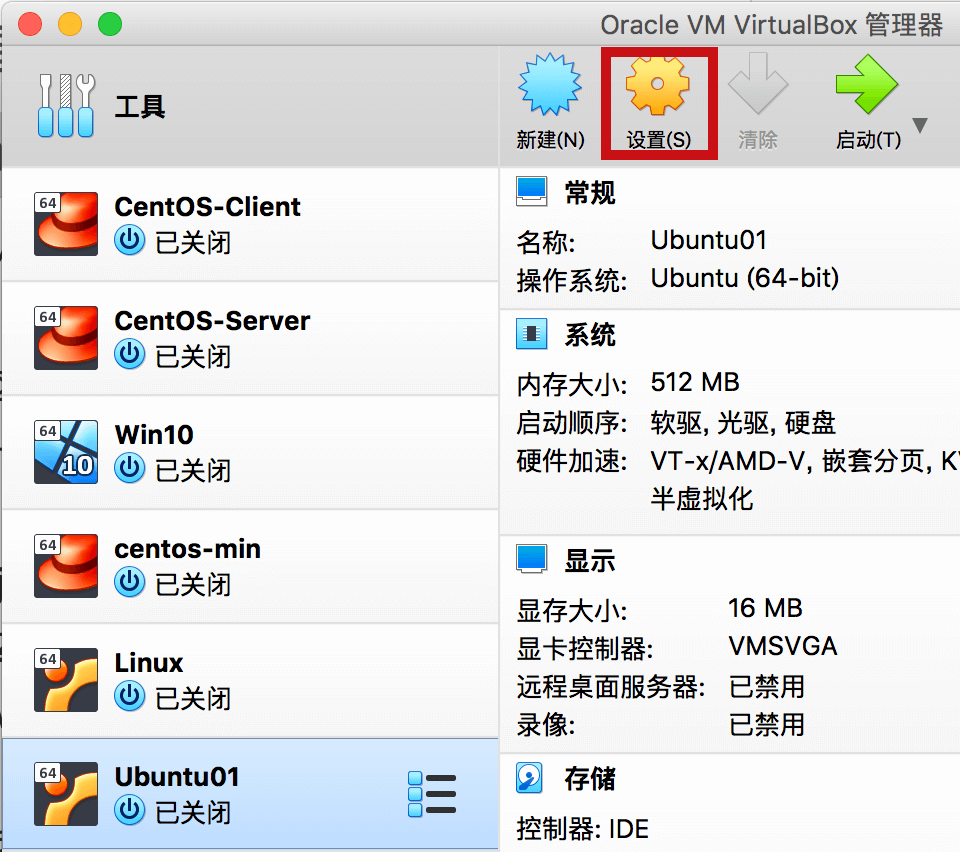Click the Display (显示) screen icon
The height and width of the screenshot is (852, 960).
click(531, 559)
